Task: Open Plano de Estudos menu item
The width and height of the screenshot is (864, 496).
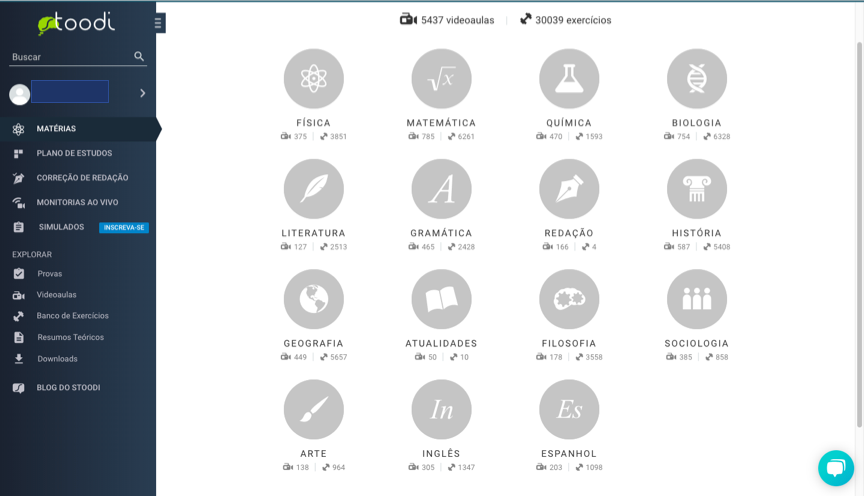Action: click(74, 154)
